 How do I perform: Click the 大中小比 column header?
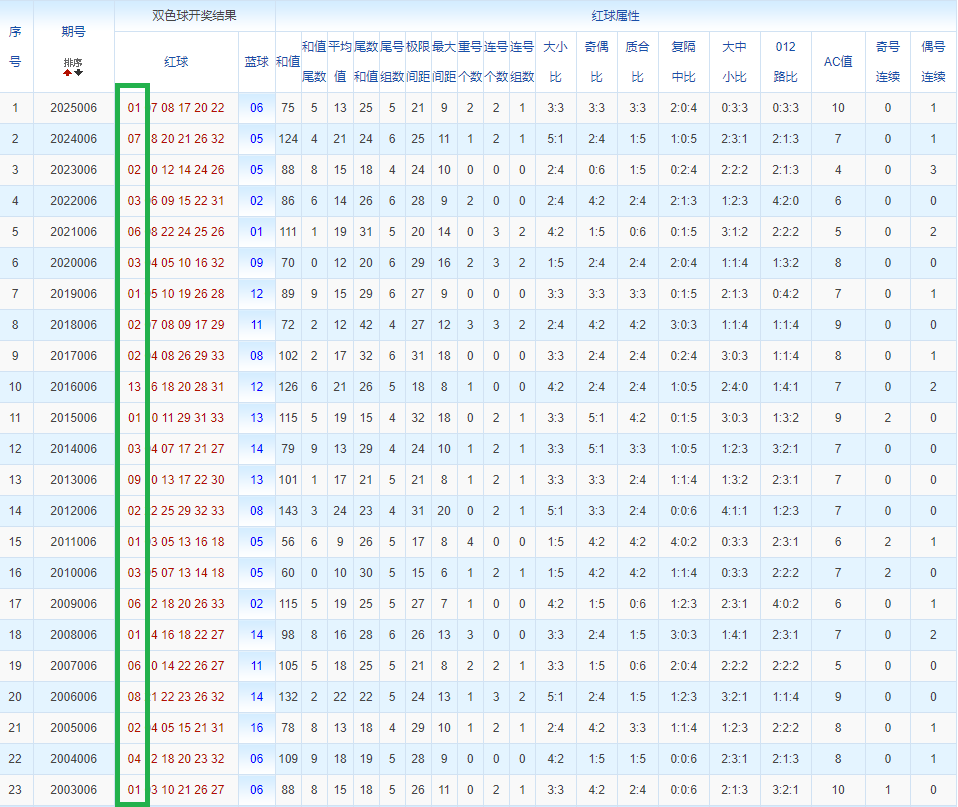pos(734,62)
